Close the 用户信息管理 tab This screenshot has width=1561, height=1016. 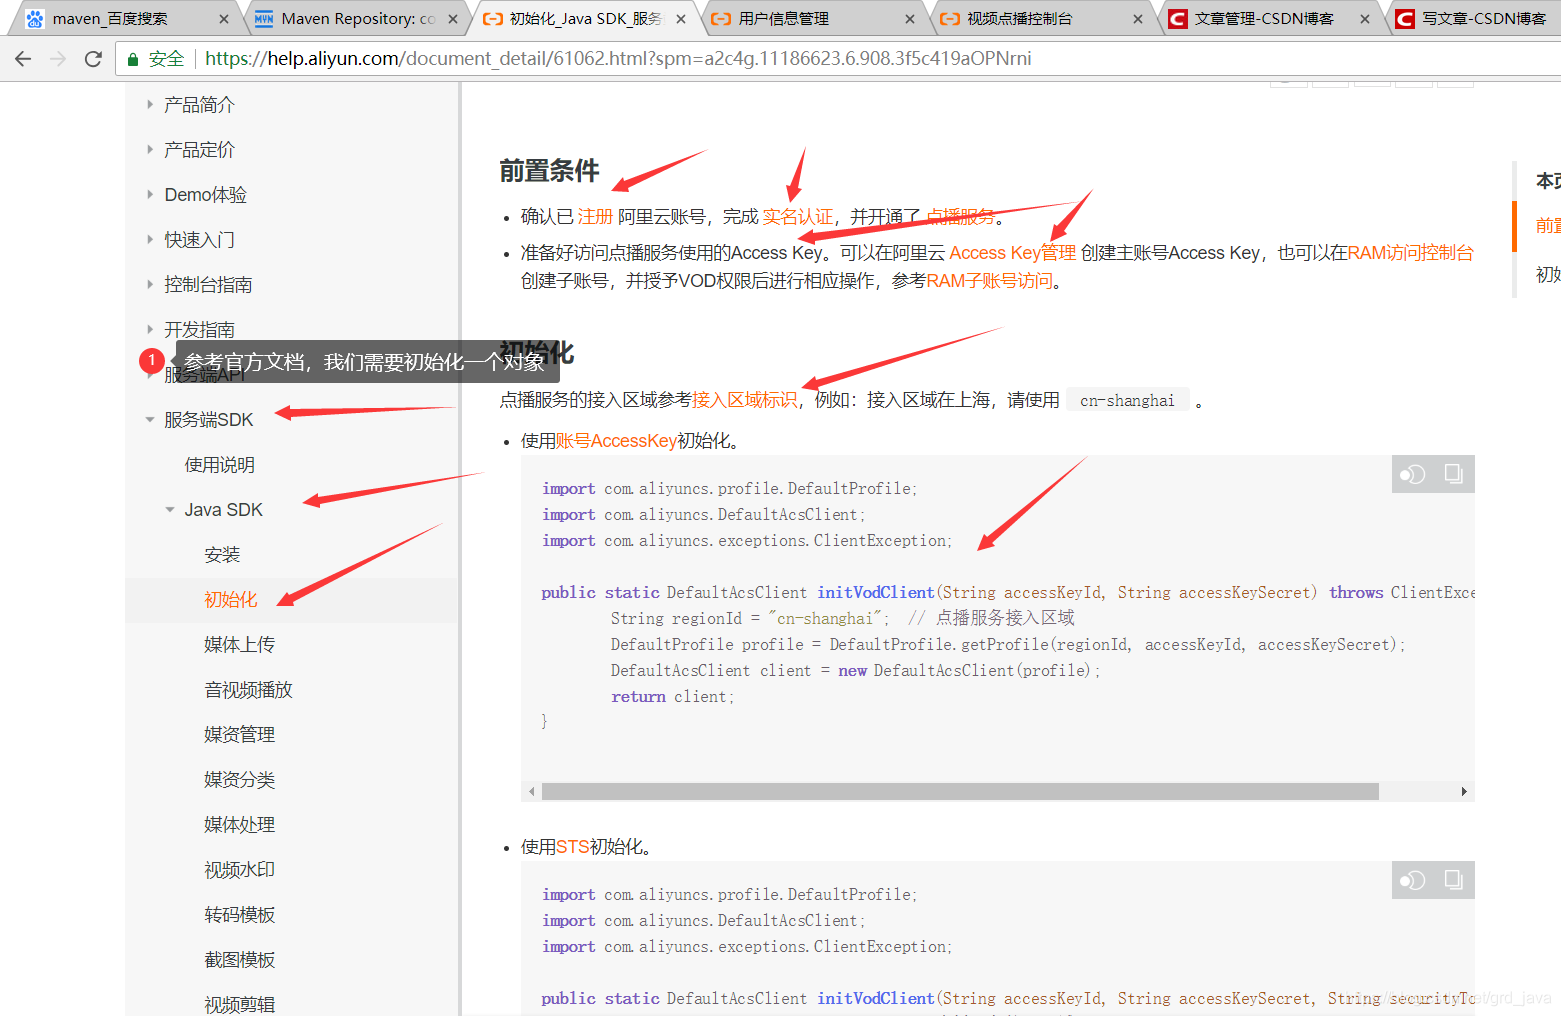[x=910, y=19]
